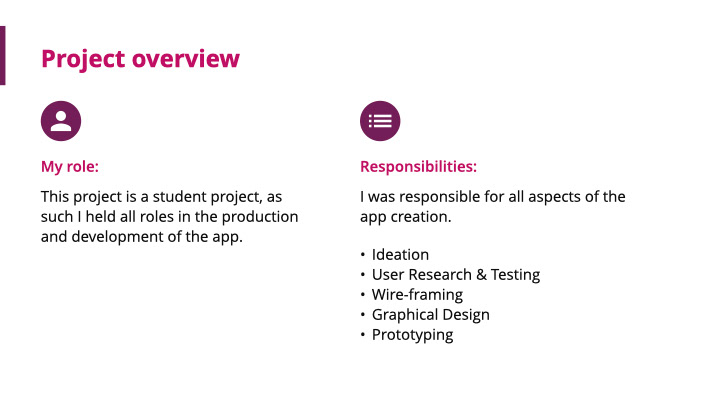Select the 'My role:' heading

pos(69,167)
